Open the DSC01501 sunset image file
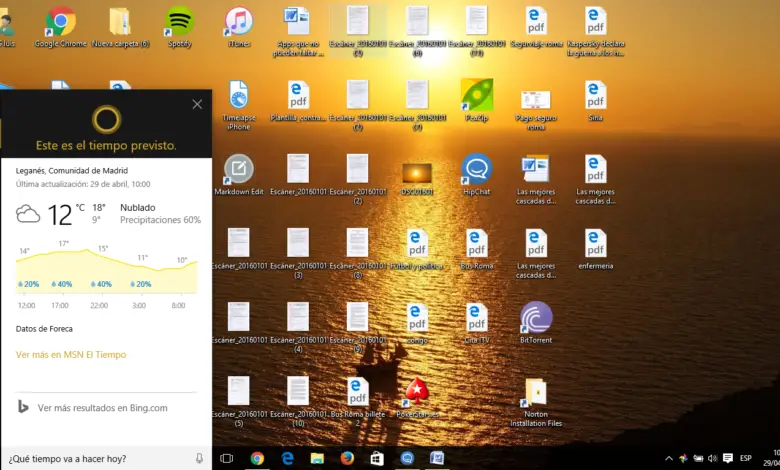This screenshot has height=470, width=780. point(417,178)
